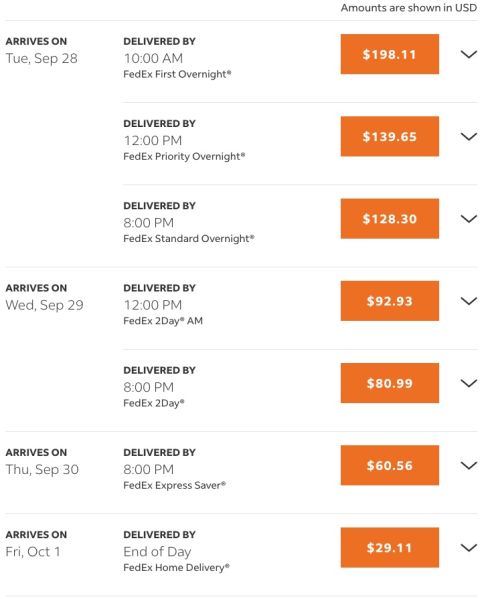Select the $198.11 First Overnight rate
This screenshot has width=480, height=599.
pos(389,54)
